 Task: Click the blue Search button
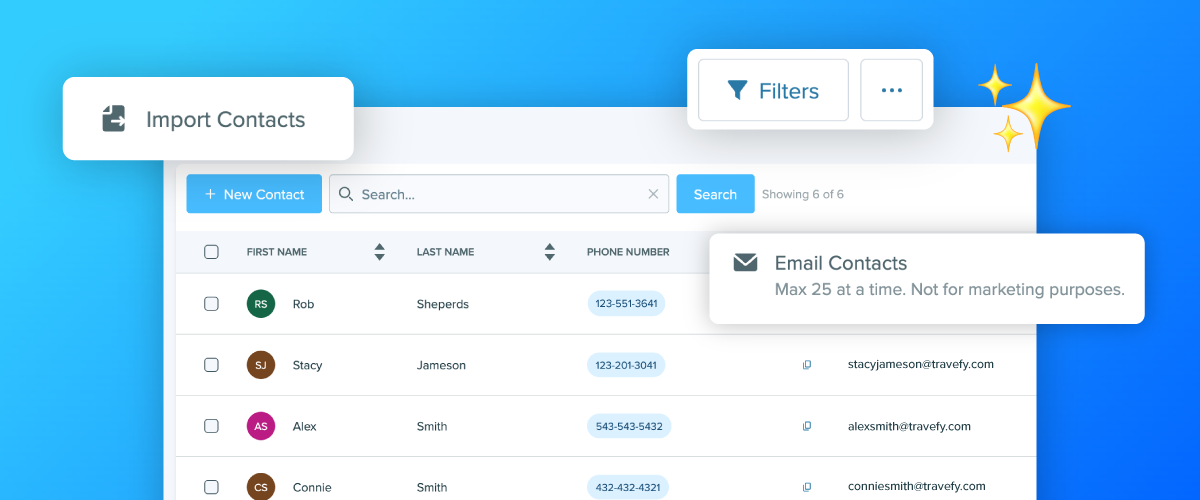[x=715, y=194]
